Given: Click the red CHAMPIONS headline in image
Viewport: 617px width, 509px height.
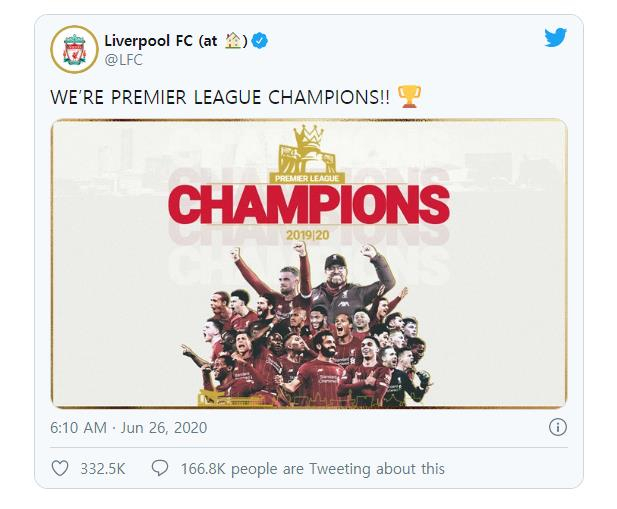Looking at the screenshot, I should tap(309, 205).
